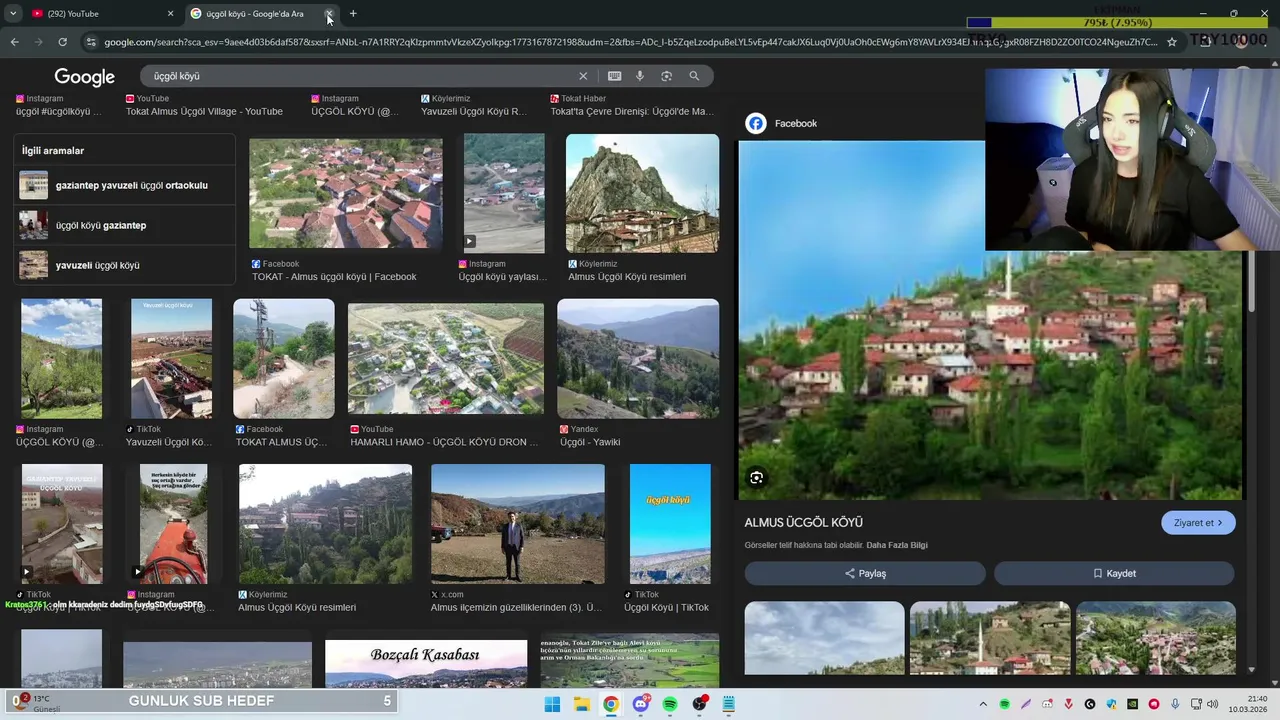Screen dimensions: 1280x720
Task: Go back to the previous page
Action: point(14,42)
